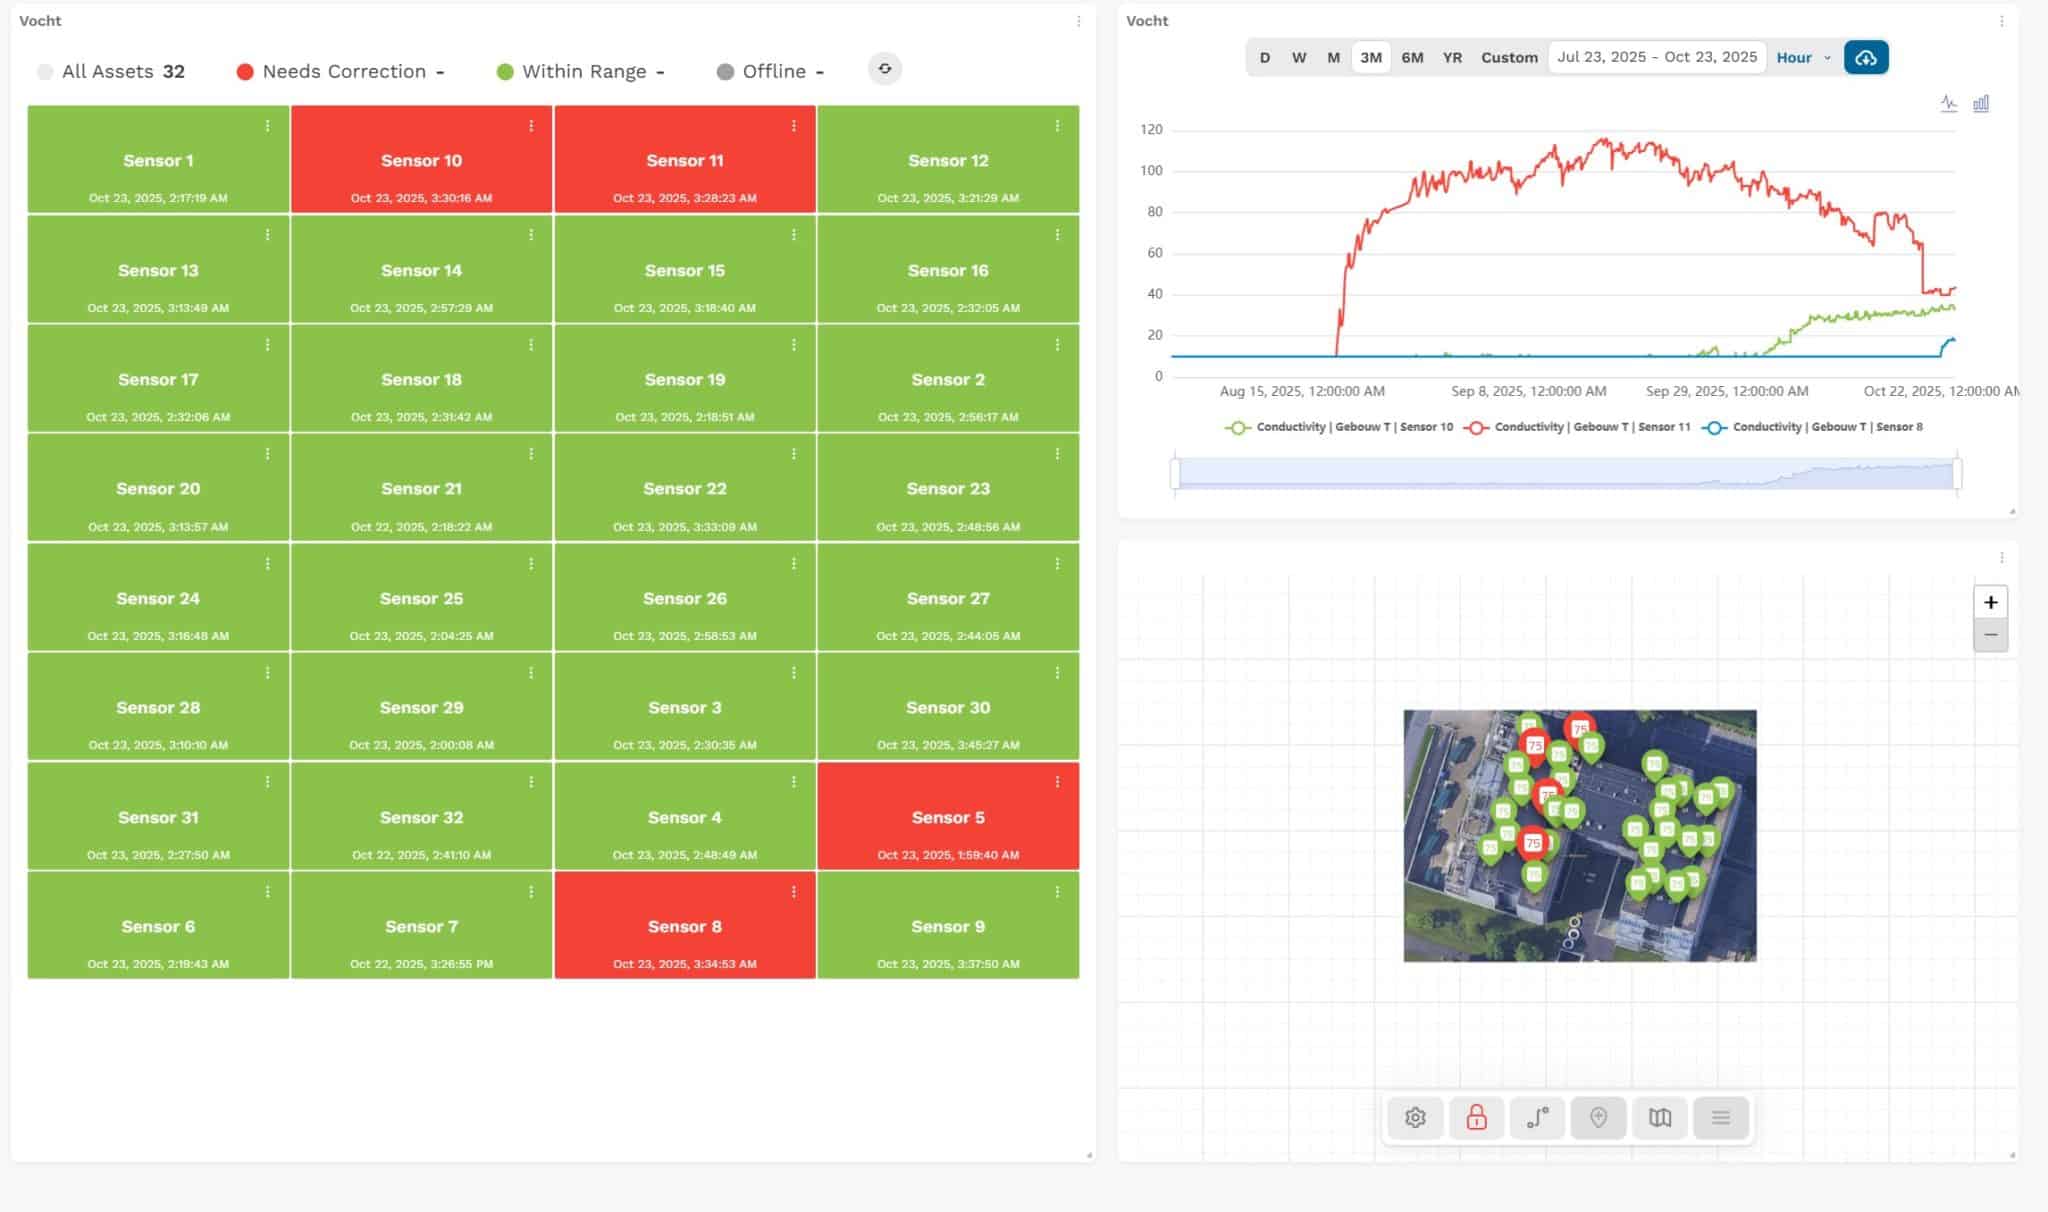Click the Custom date range button
The width and height of the screenshot is (2048, 1212).
(1508, 57)
